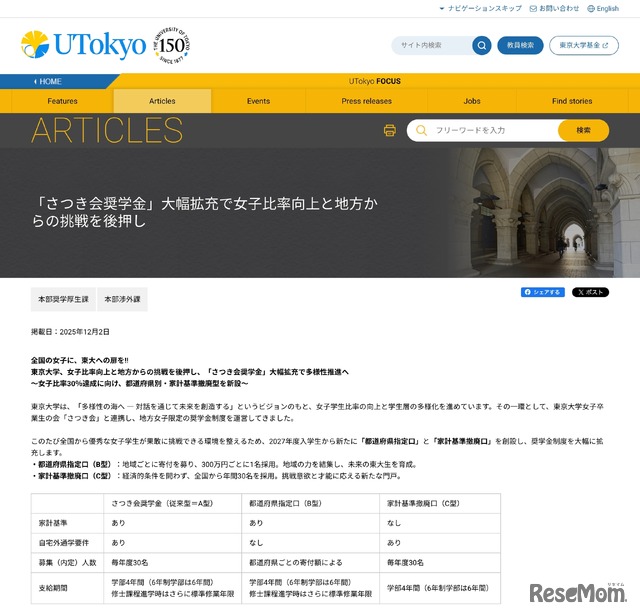
Task: Open the Features tab
Action: pyautogui.click(x=62, y=101)
